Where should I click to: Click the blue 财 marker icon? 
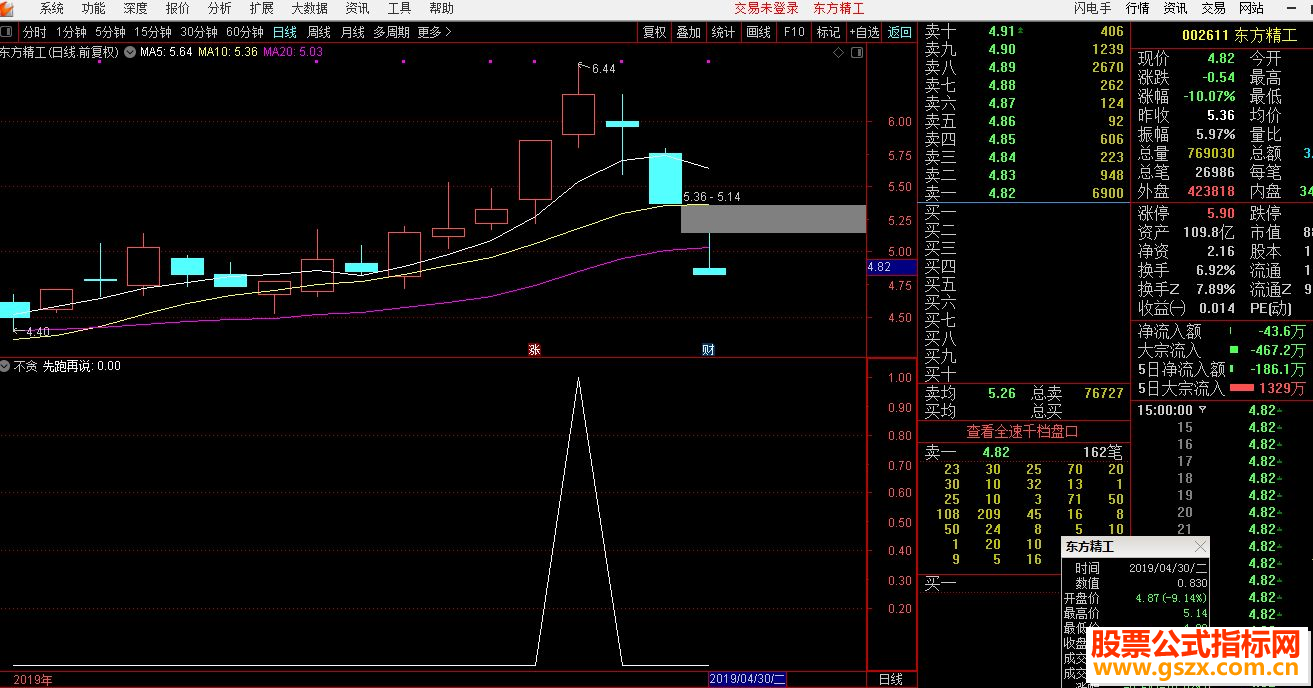click(708, 349)
